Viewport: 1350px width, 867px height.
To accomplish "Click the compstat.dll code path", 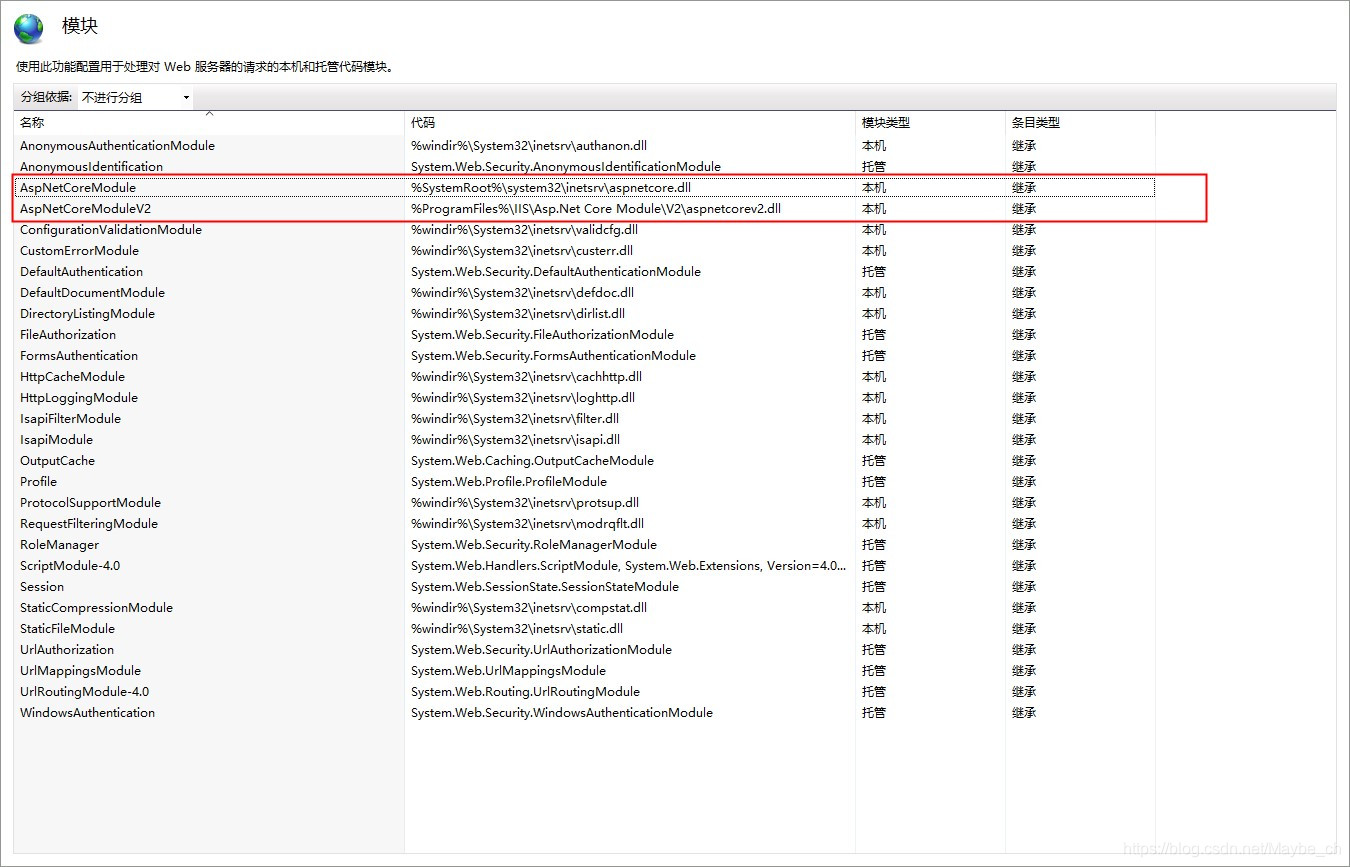I will point(529,607).
